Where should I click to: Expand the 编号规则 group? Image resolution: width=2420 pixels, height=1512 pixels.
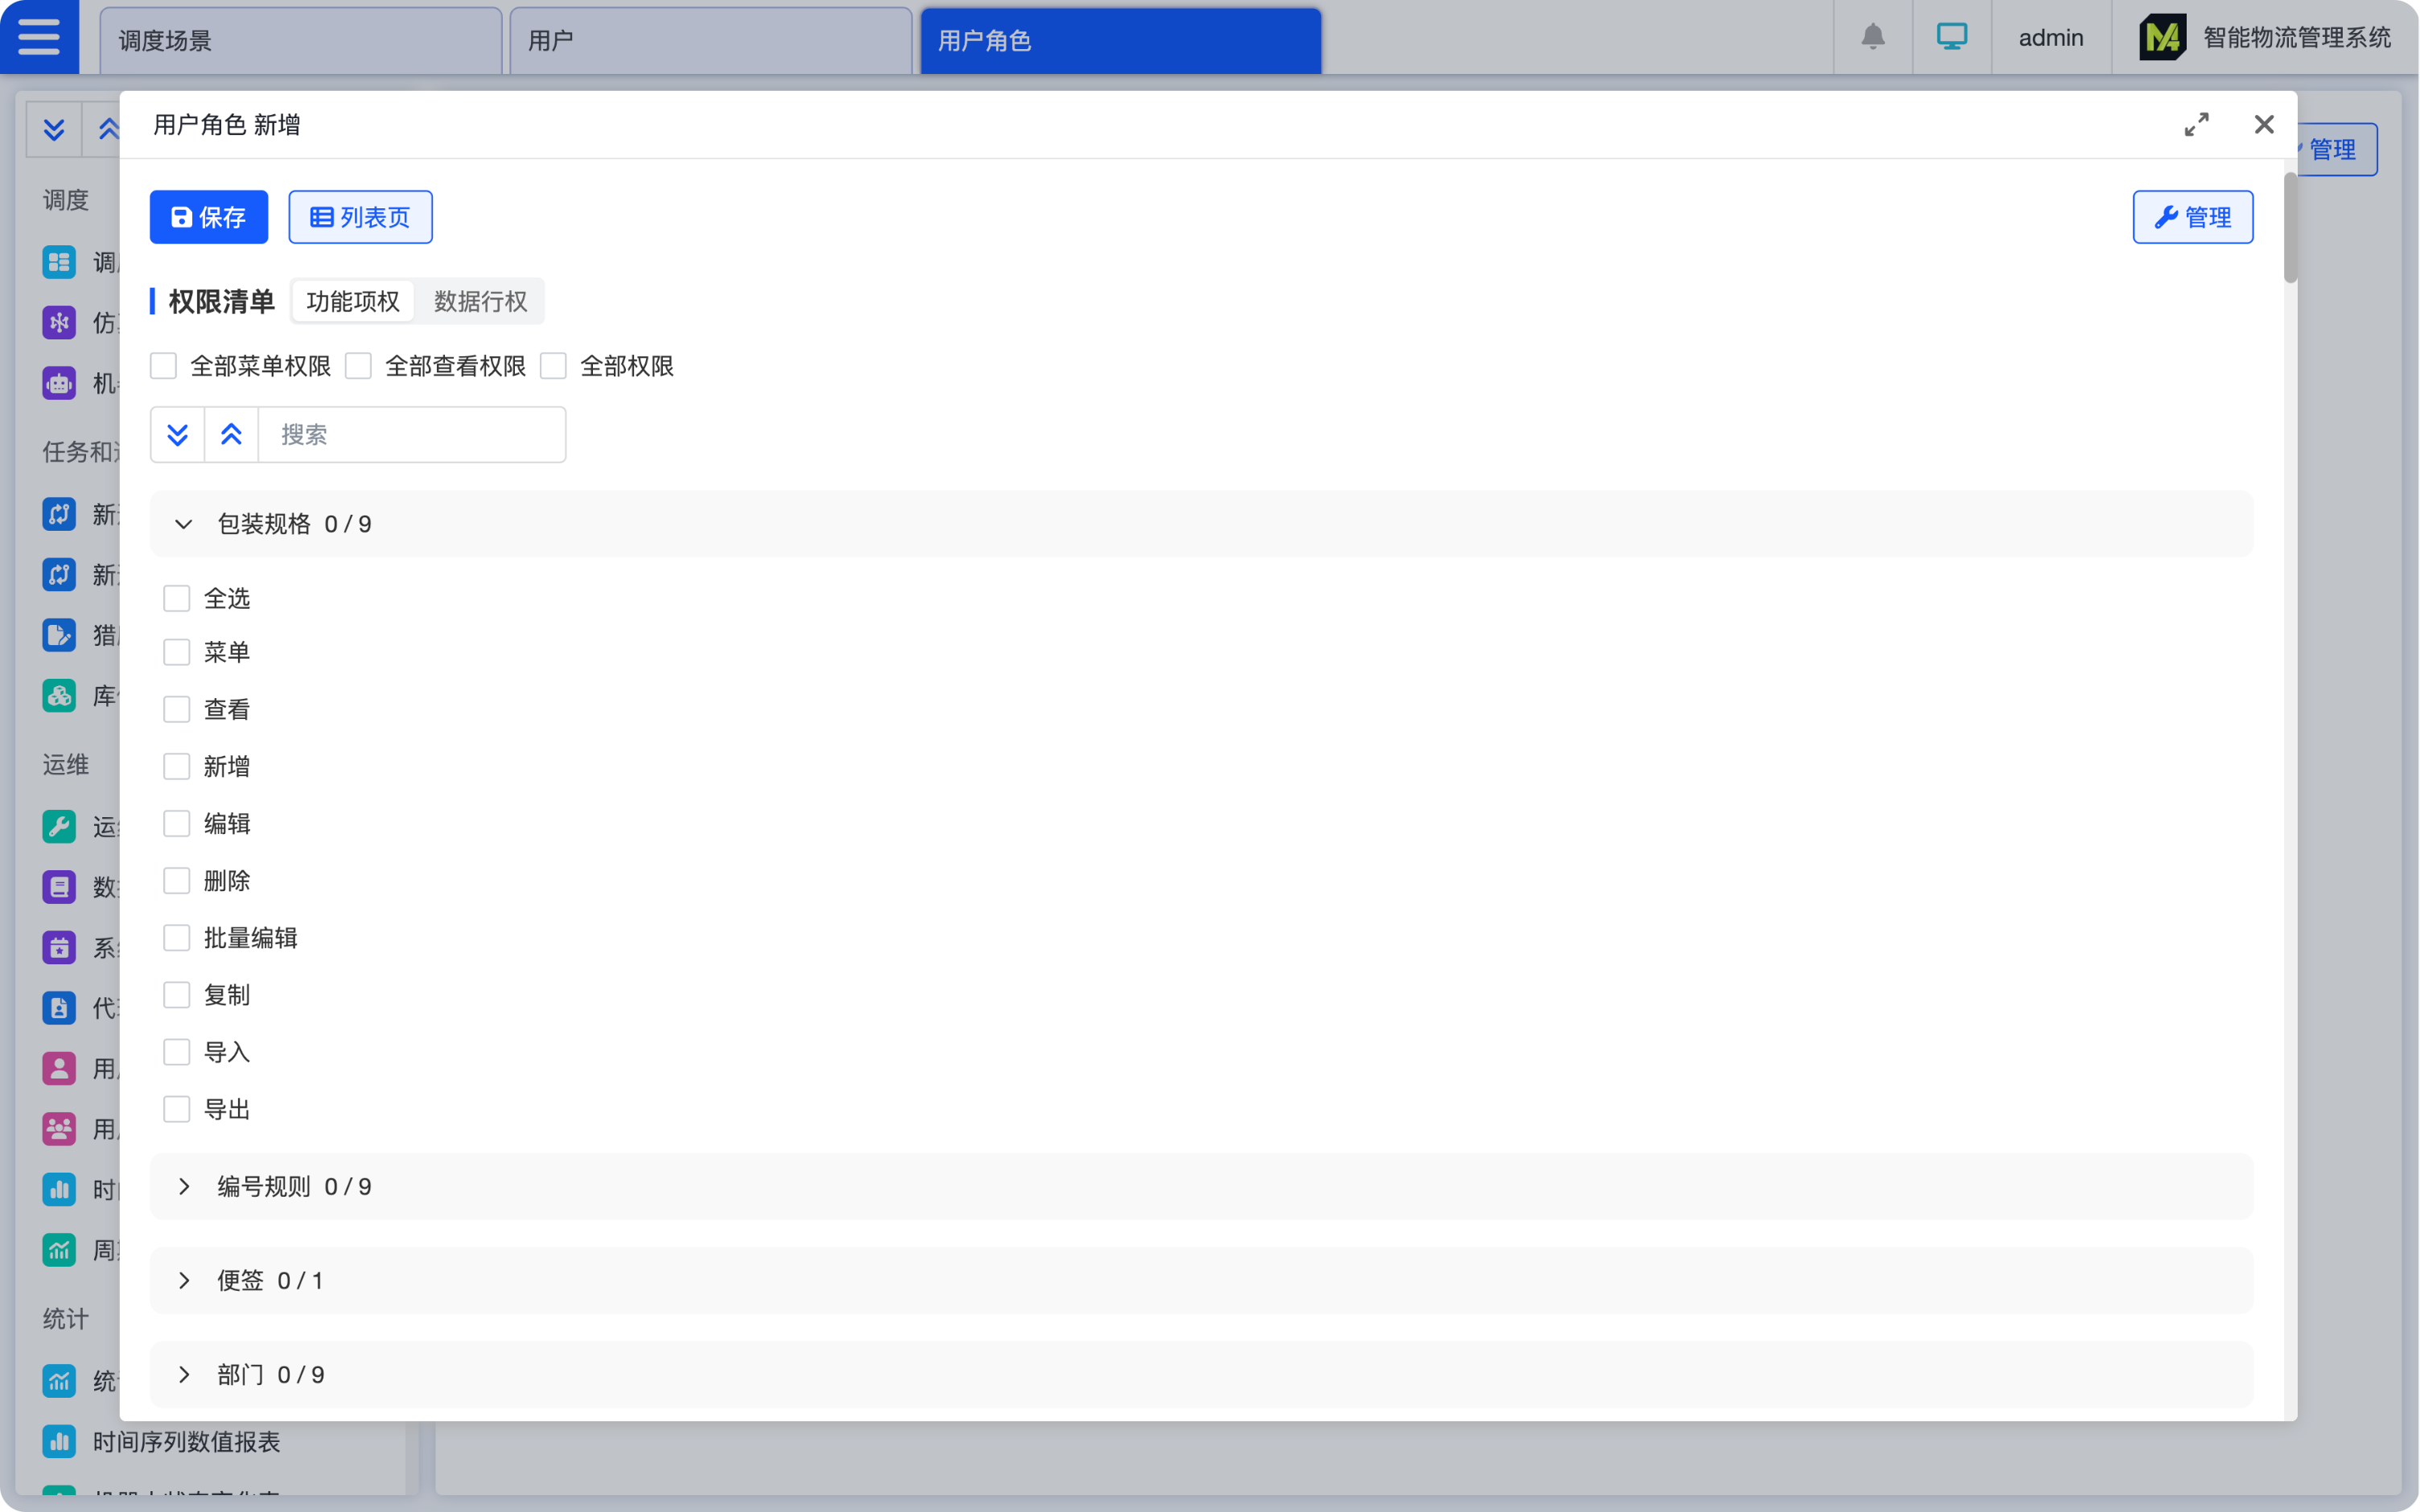click(x=184, y=1187)
